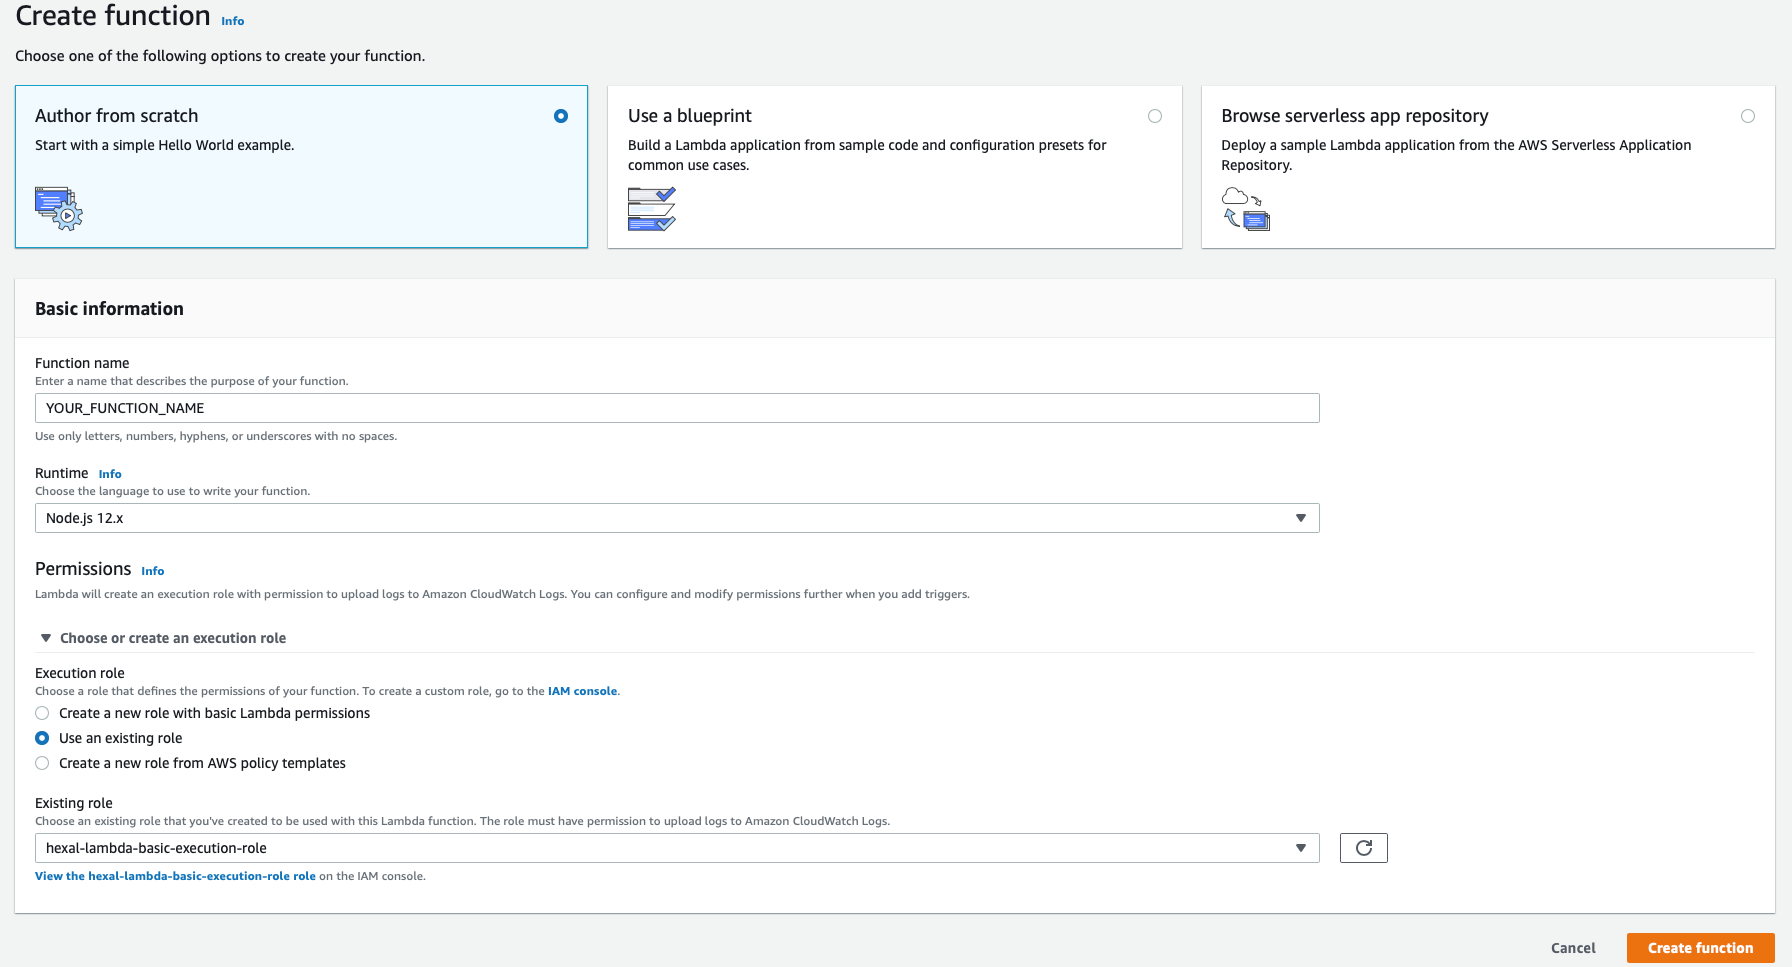1792x967 pixels.
Task: Select the Use a blueprint option
Action: tap(1155, 116)
